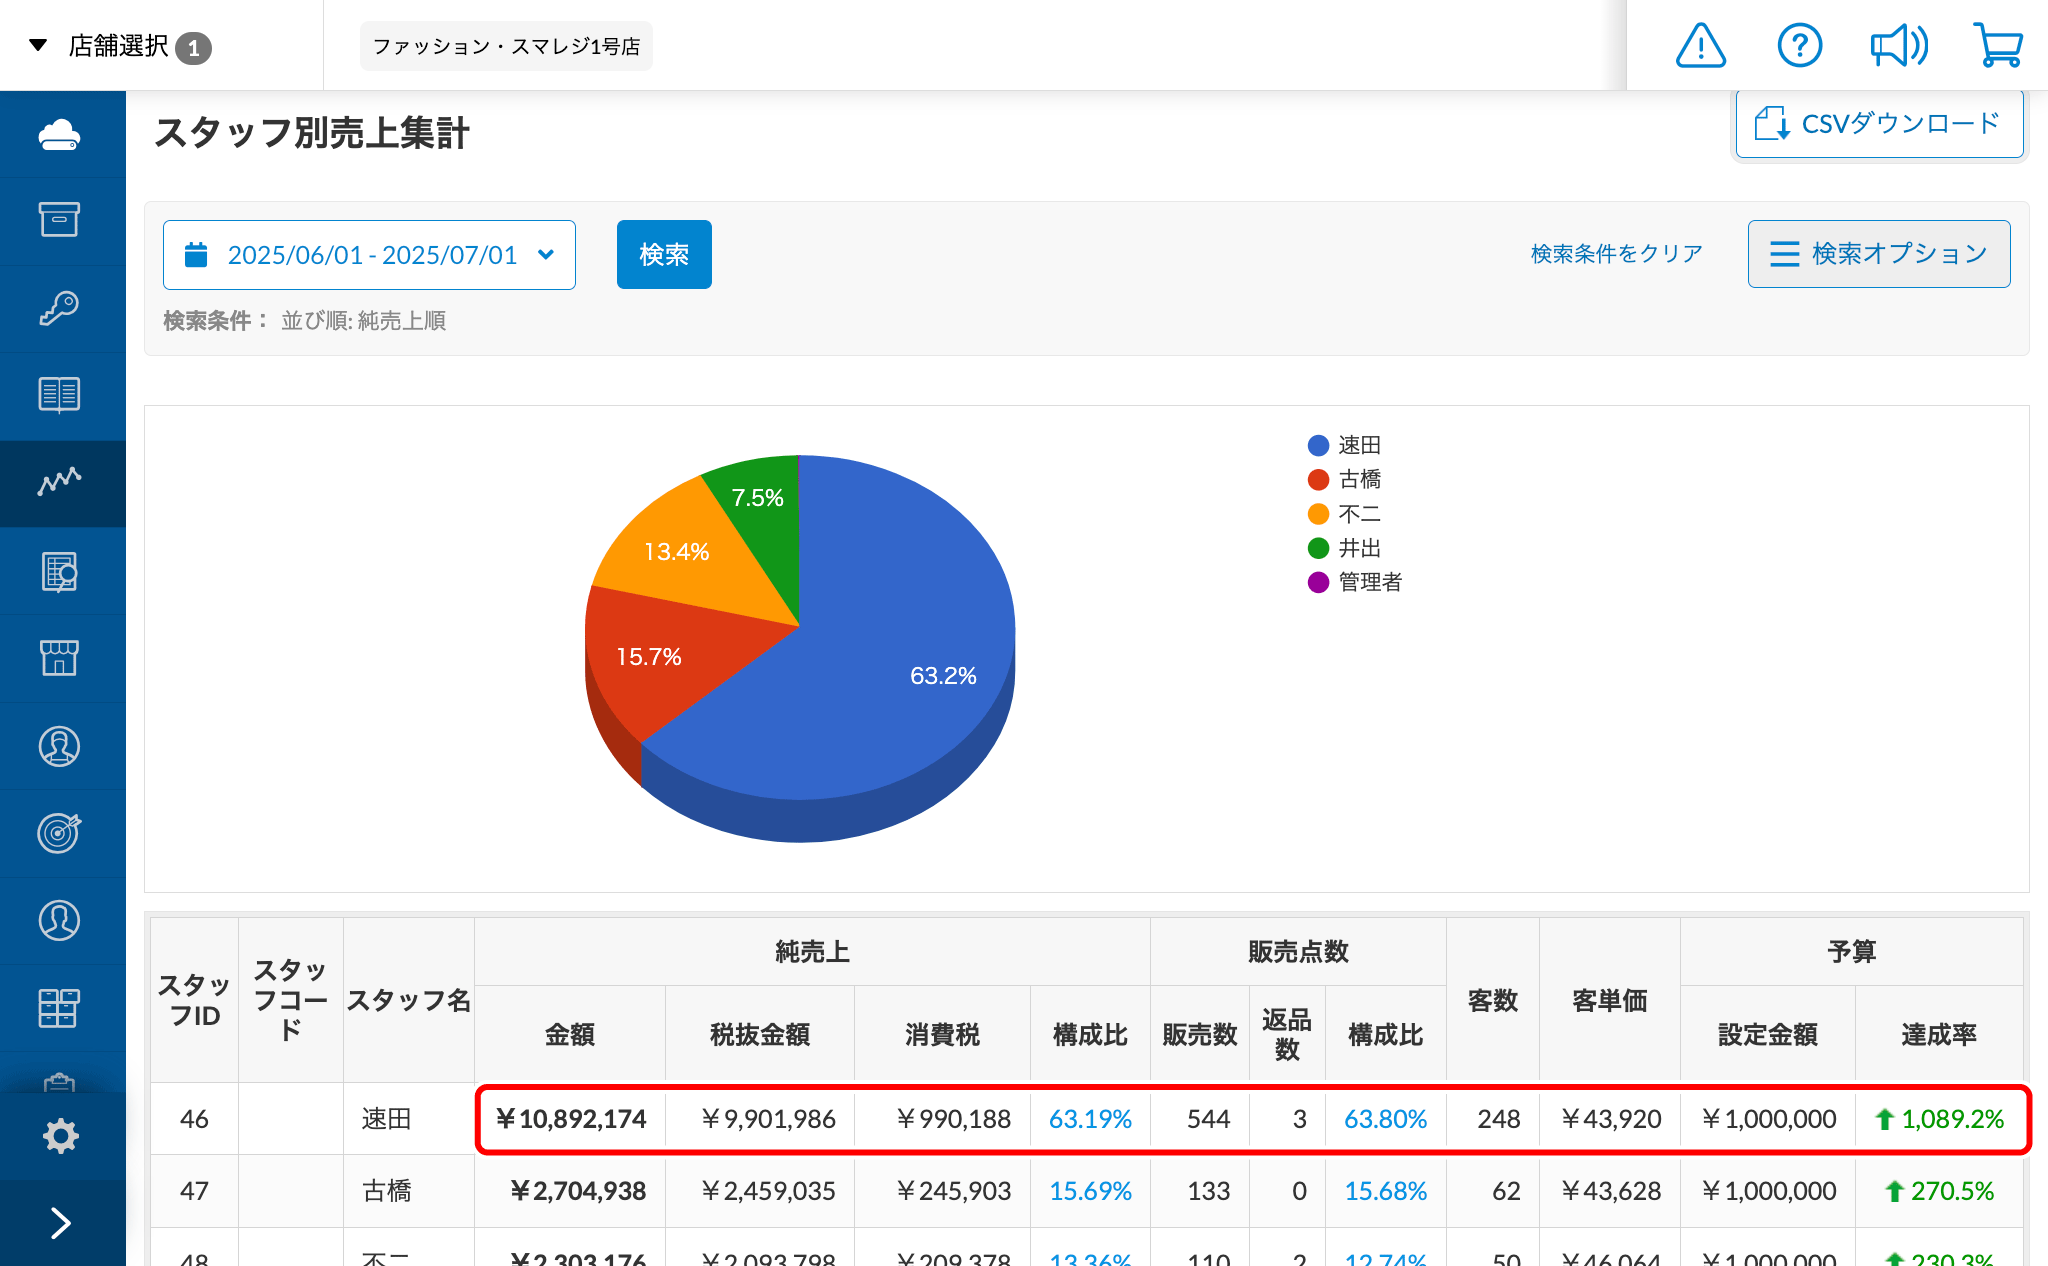
Task: Click the 速田 blue legend swatch
Action: tap(1318, 446)
